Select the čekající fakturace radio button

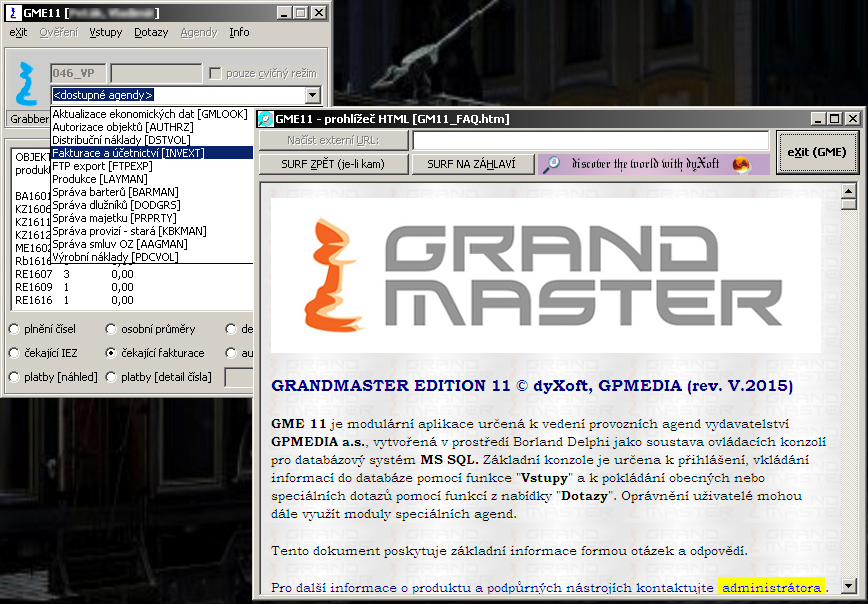click(x=111, y=353)
